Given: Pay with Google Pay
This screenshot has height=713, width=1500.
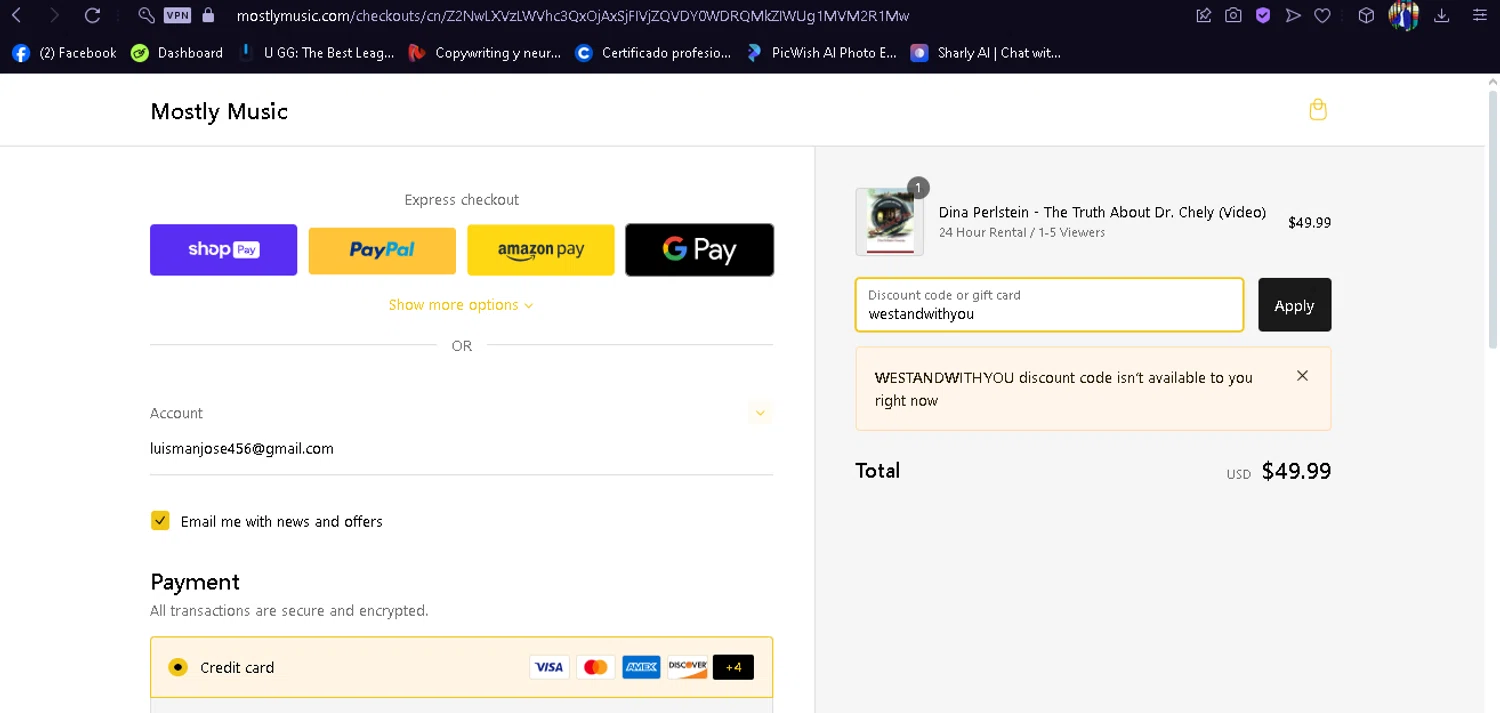Looking at the screenshot, I should 699,250.
